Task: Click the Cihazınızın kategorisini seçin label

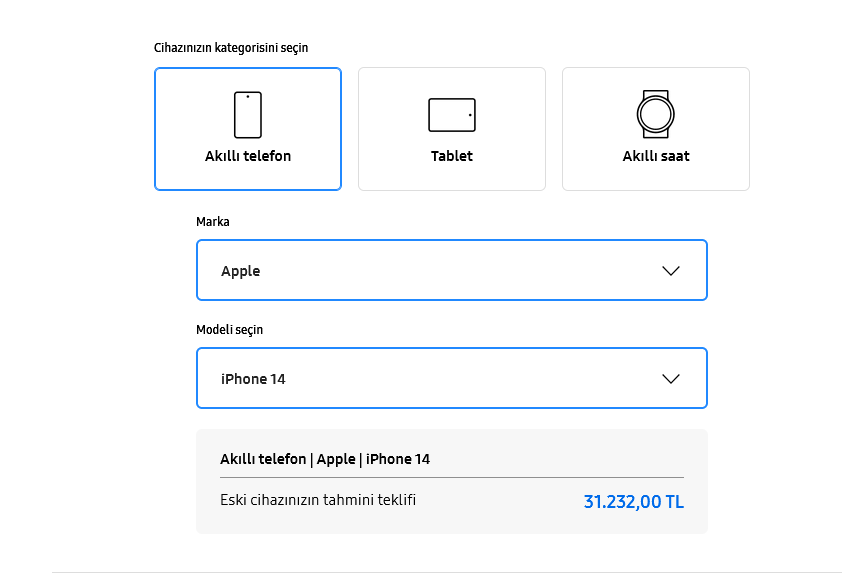Action: point(231,48)
